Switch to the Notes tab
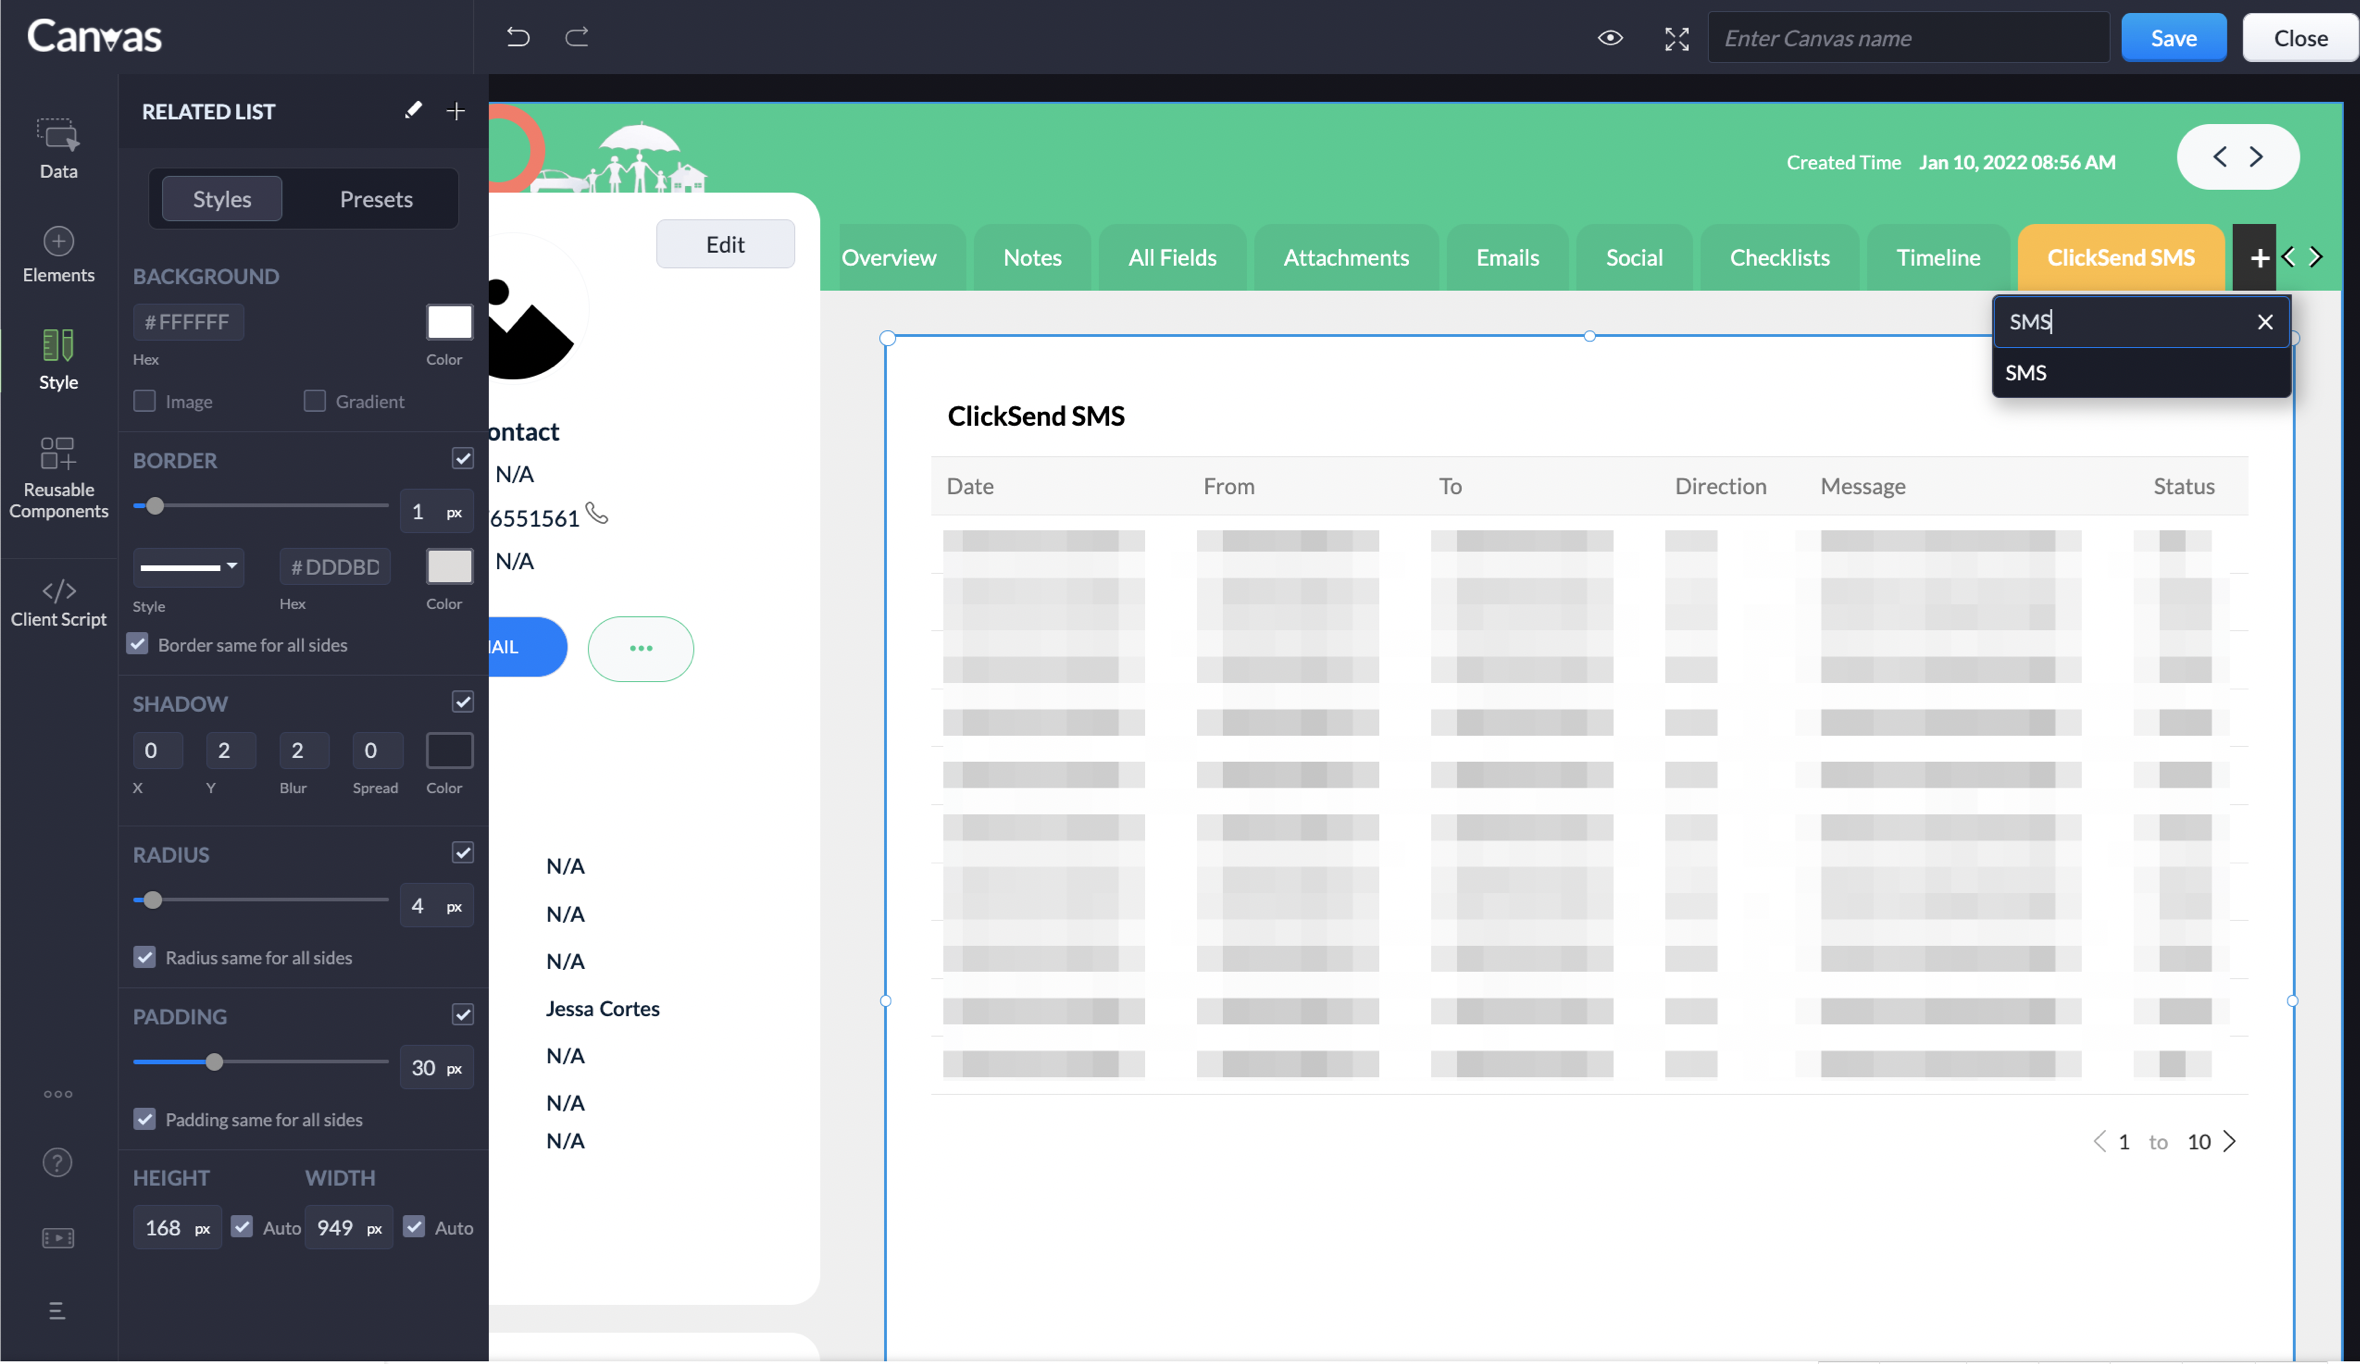This screenshot has height=1364, width=2360. 1032,258
